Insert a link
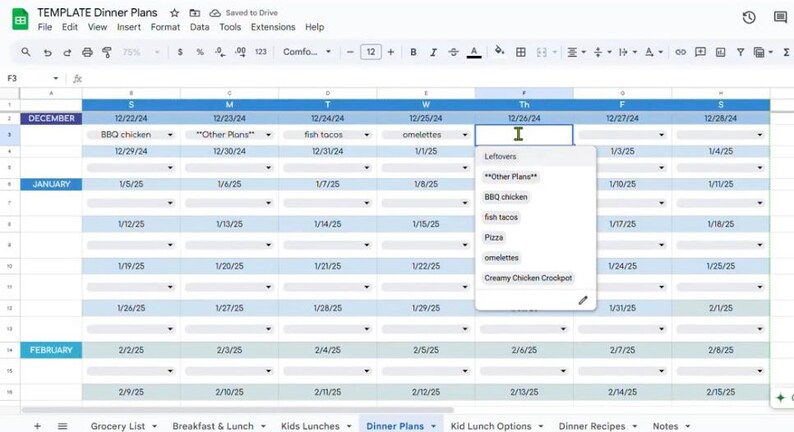 pos(681,52)
